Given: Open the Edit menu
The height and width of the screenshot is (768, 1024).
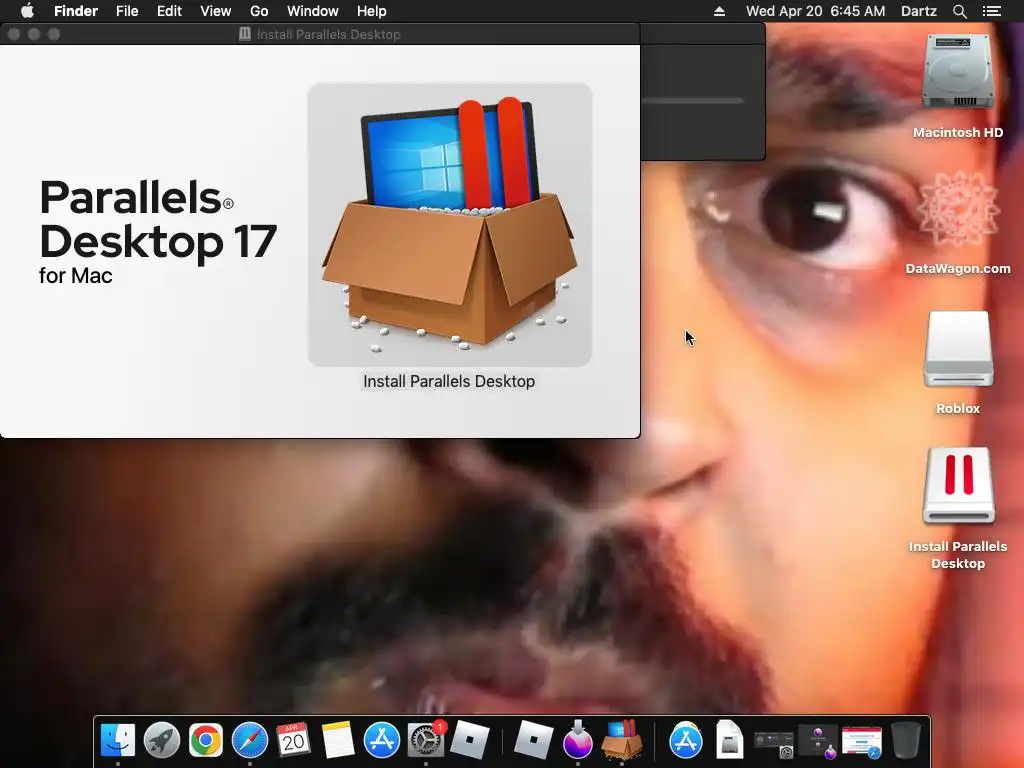Looking at the screenshot, I should click(169, 11).
